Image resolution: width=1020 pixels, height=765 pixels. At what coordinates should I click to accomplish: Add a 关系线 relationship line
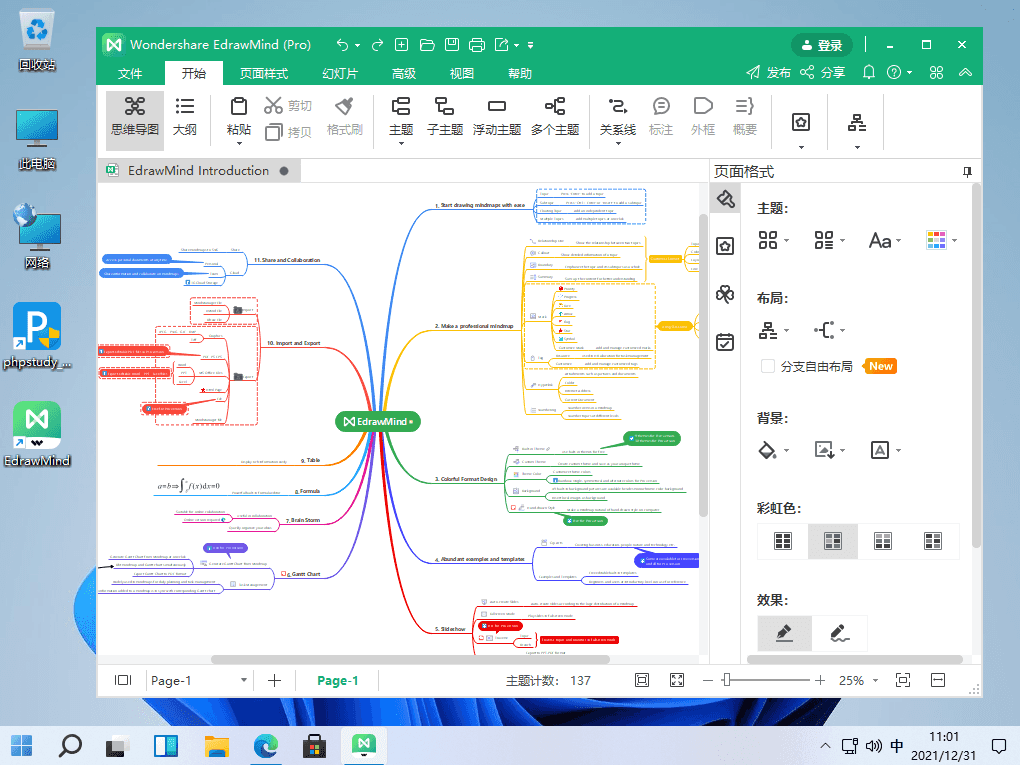click(x=617, y=117)
